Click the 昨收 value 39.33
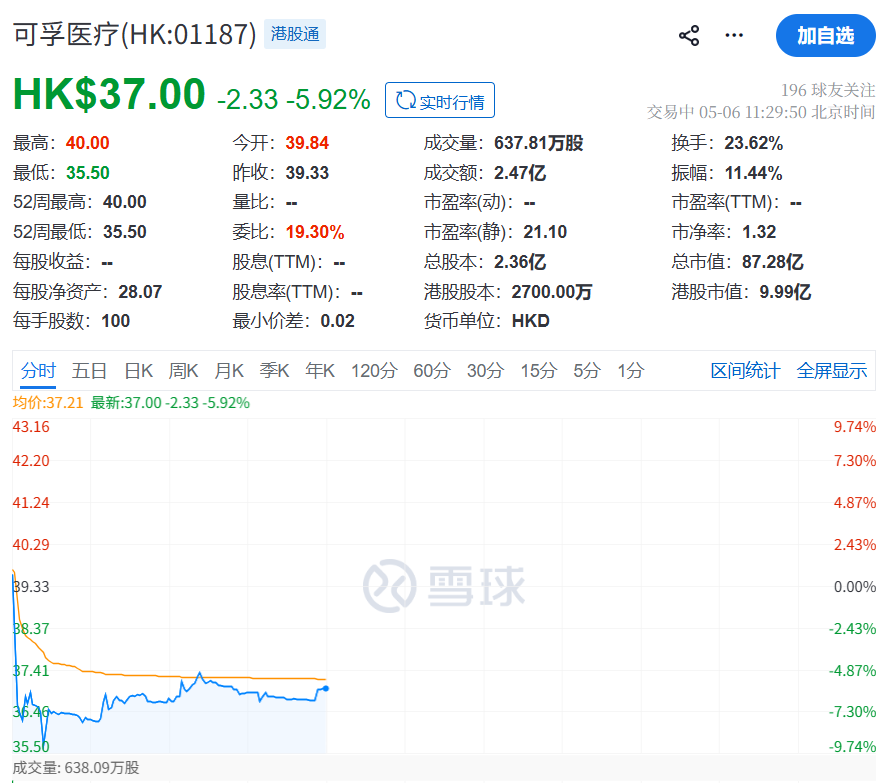The image size is (891, 783). [307, 172]
